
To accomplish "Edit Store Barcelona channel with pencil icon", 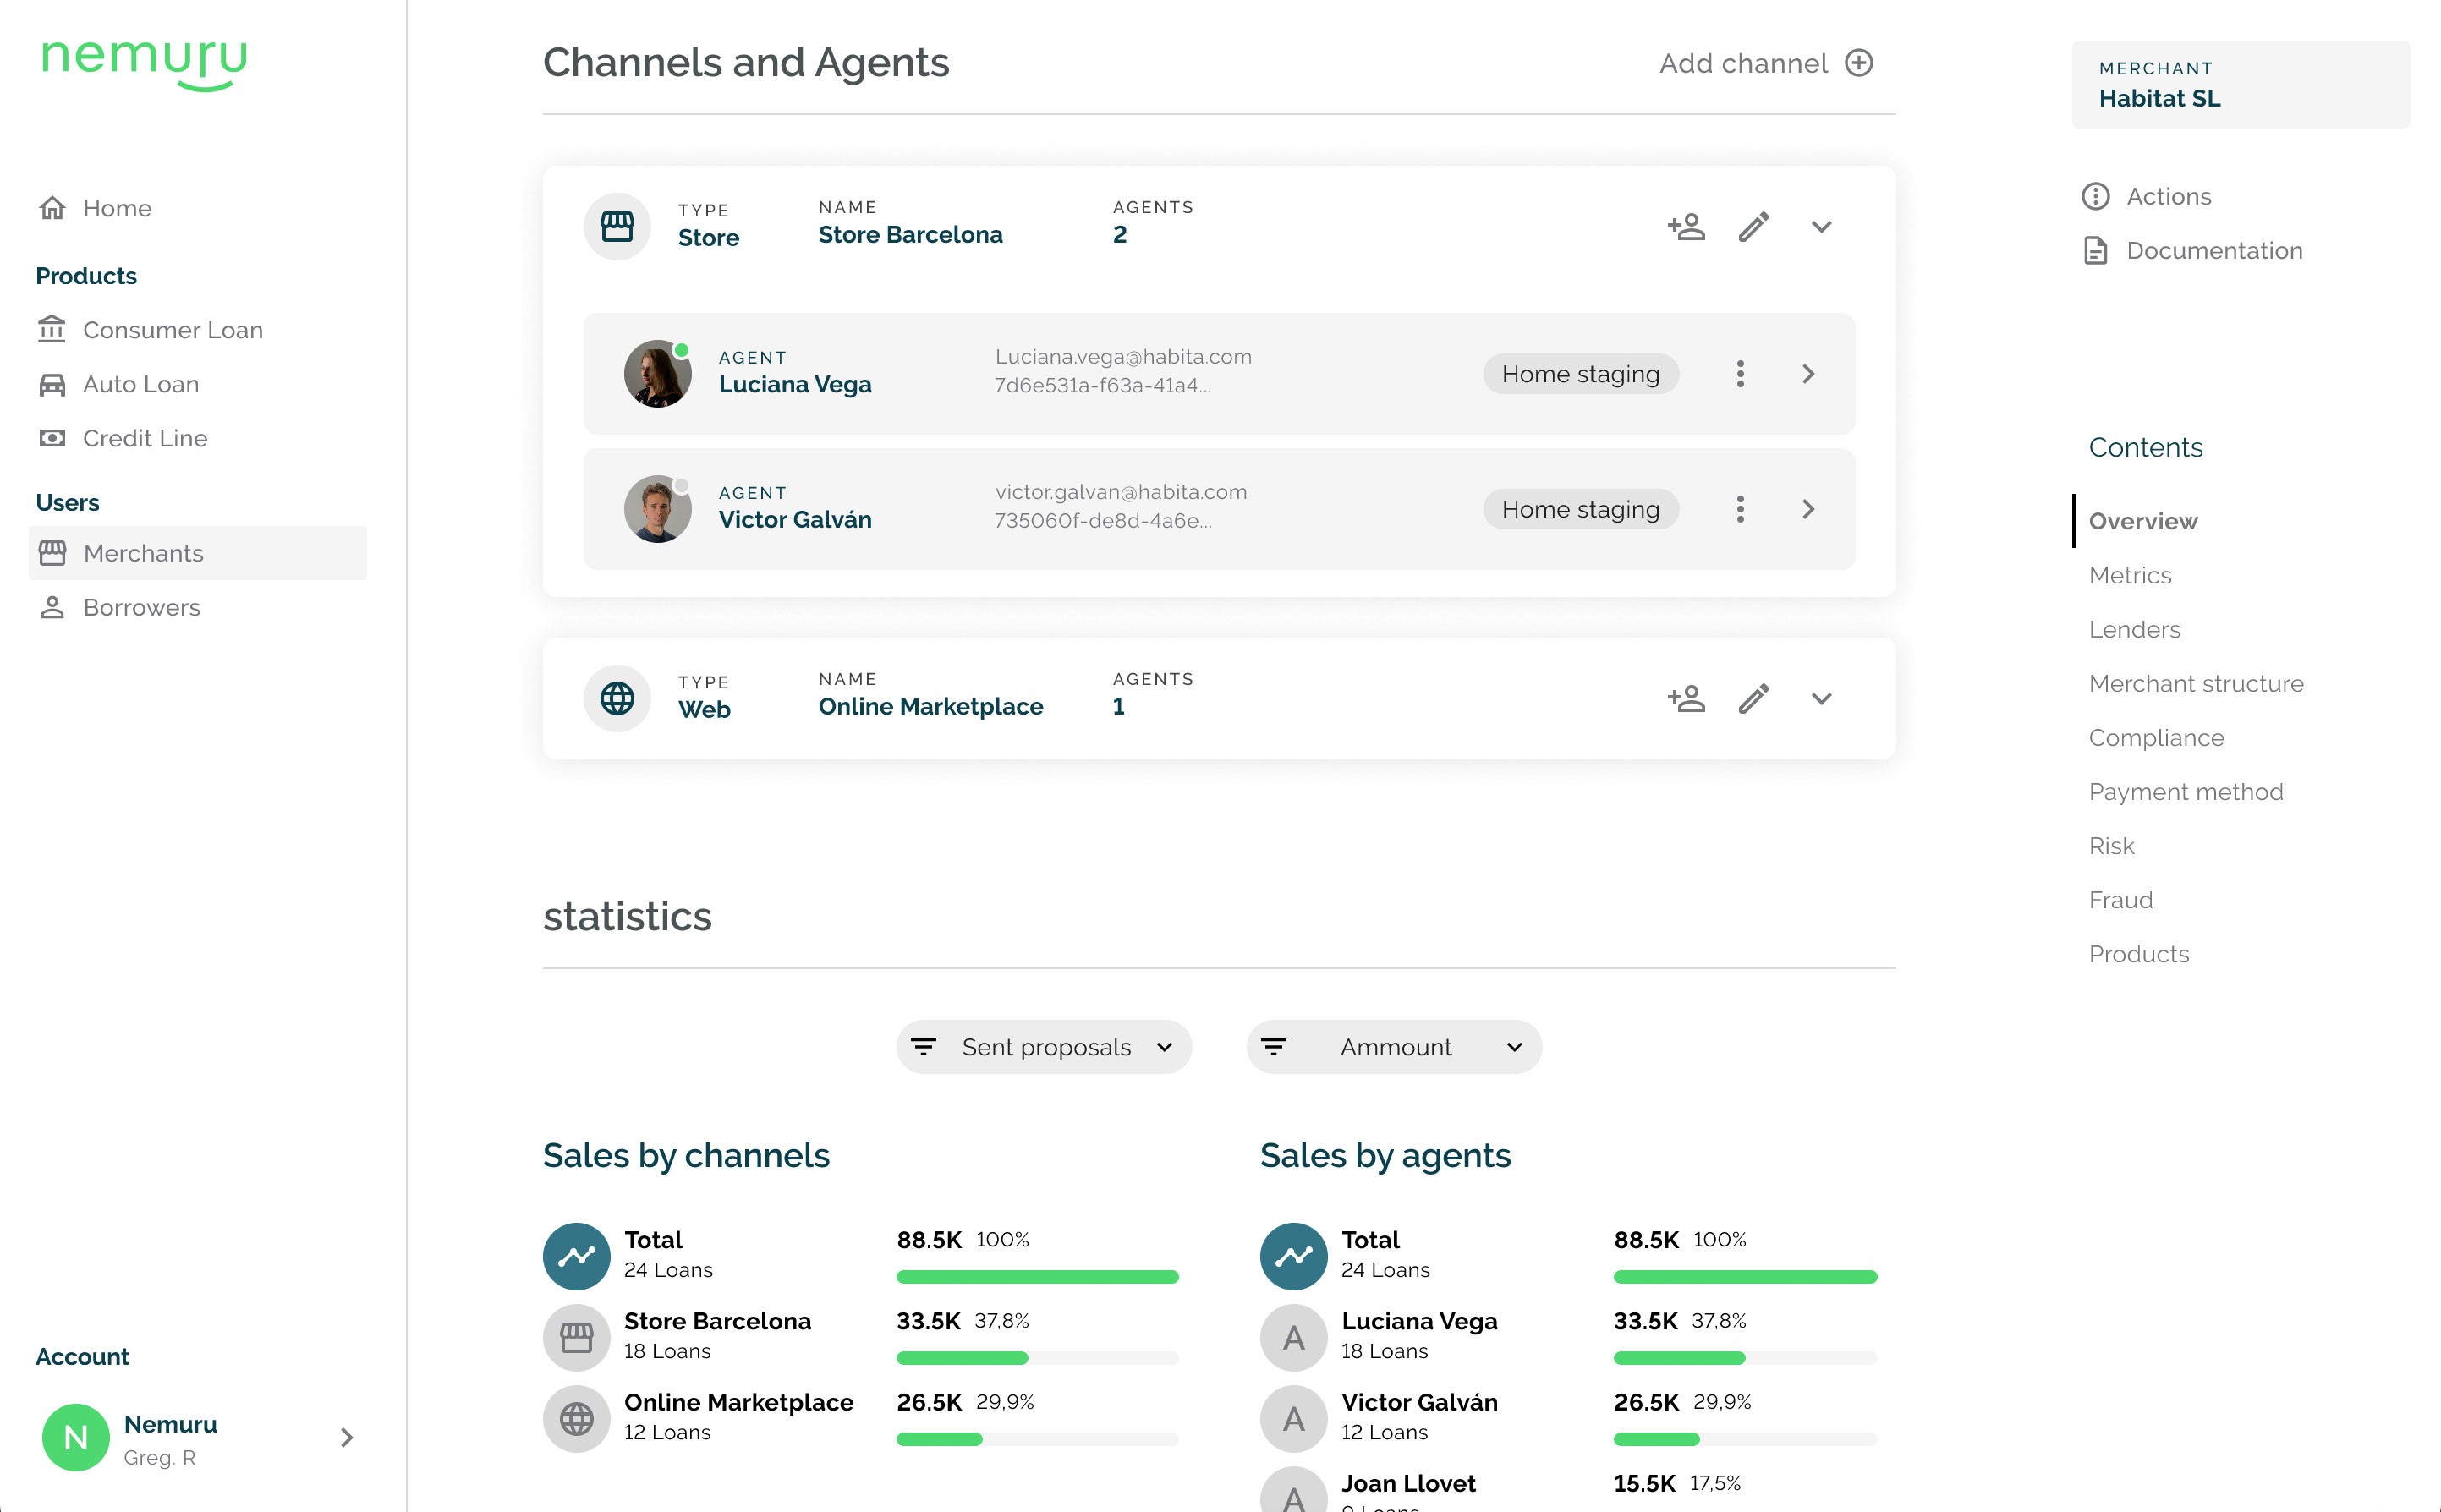I will pos(1754,227).
